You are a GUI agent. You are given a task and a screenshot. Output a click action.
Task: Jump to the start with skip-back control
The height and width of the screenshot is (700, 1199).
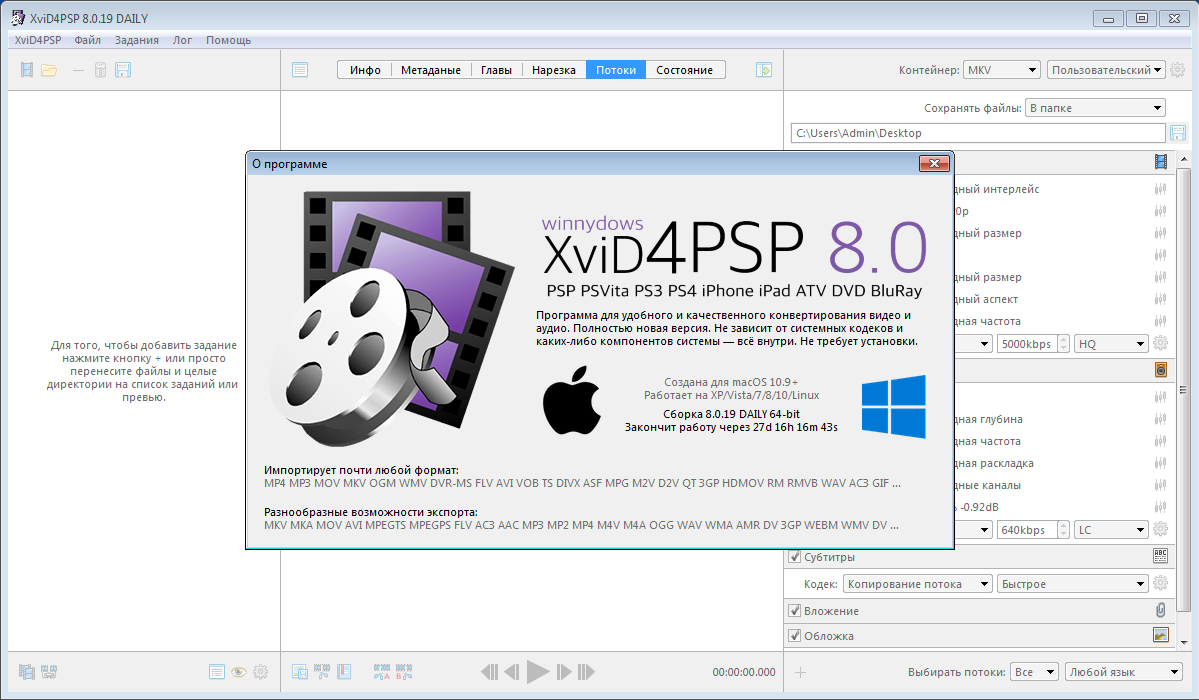[x=489, y=672]
